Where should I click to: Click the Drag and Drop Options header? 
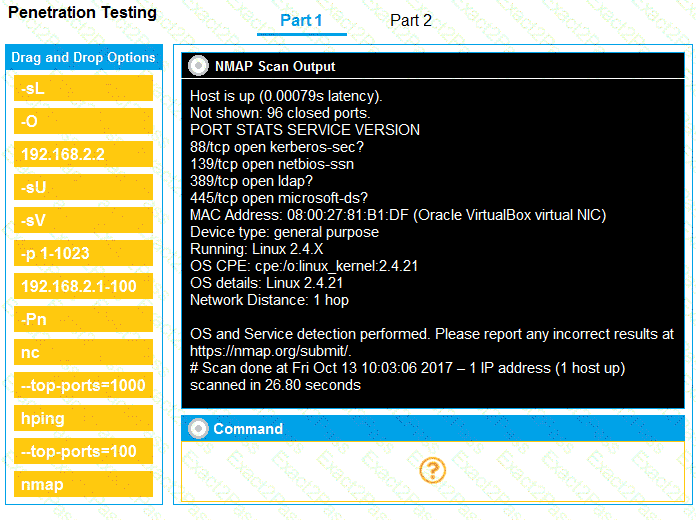click(x=84, y=58)
